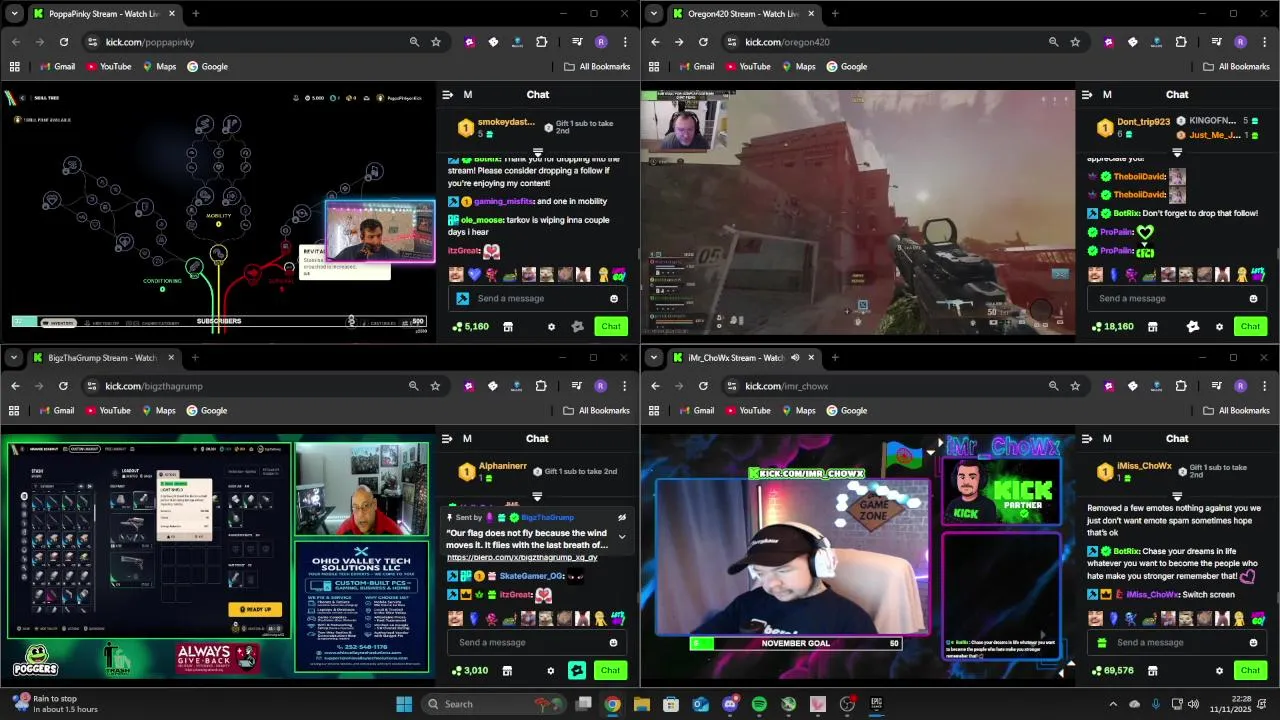Open Chrome three-dot menu in PoppaPinky window
Viewport: 1280px width, 720px height.
625,42
